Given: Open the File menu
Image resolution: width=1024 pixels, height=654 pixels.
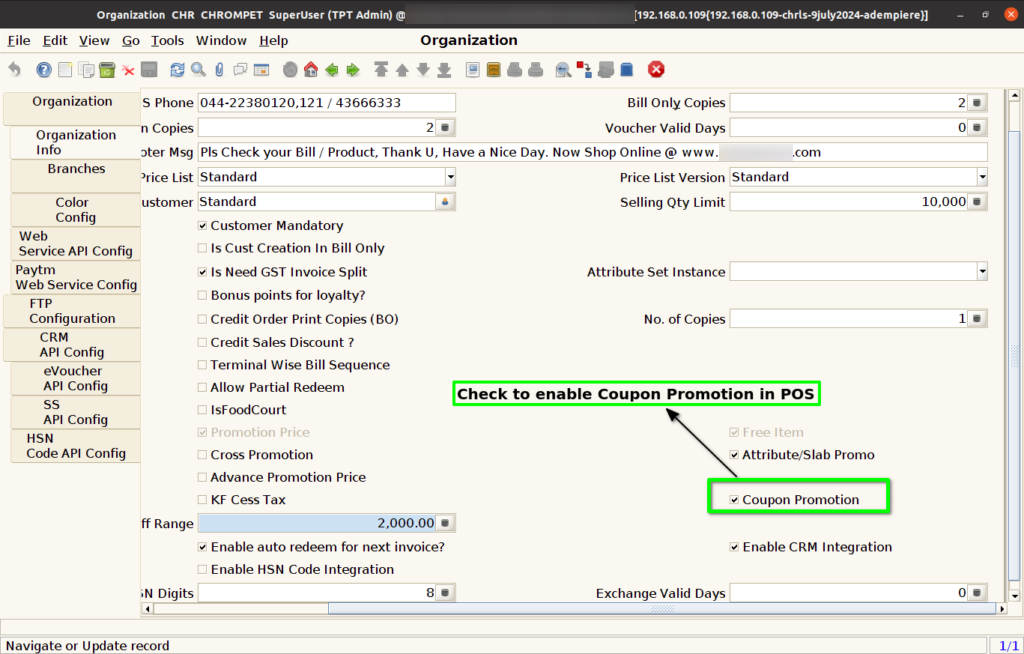Looking at the screenshot, I should [x=19, y=41].
